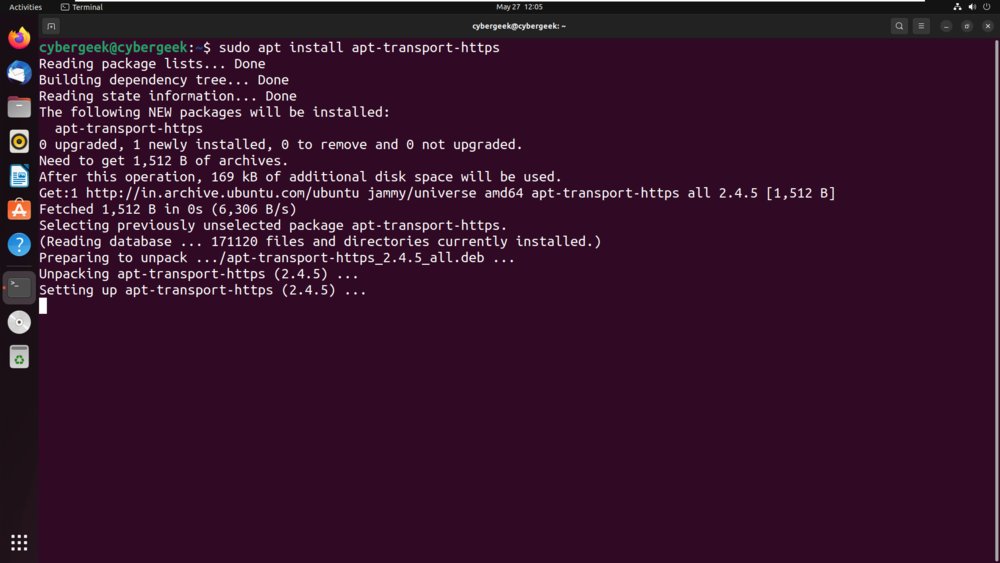The height and width of the screenshot is (563, 1000).
Task: Launch Rhythmbox music player
Action: (x=19, y=141)
